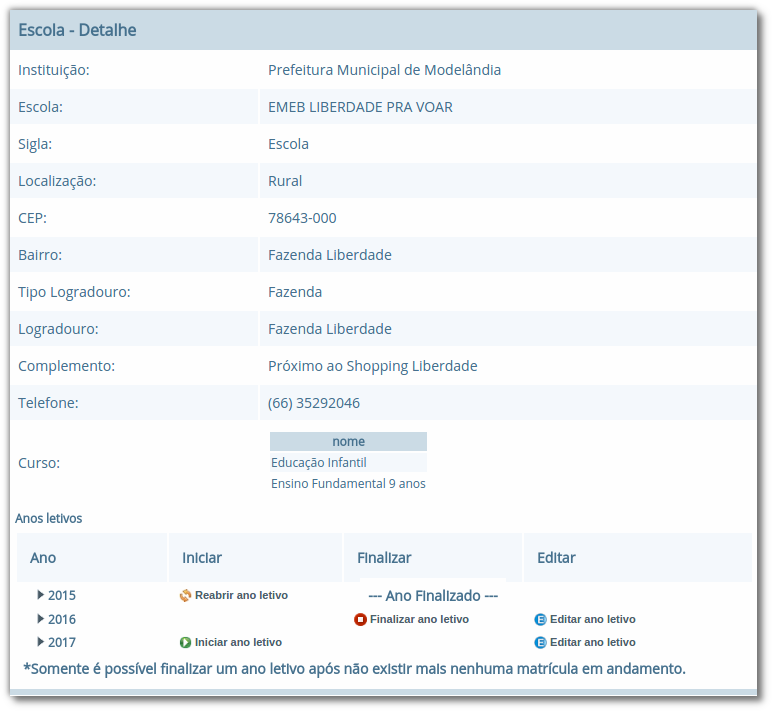Click the red Finalizar stop icon for 2016
The image size is (773, 712).
click(361, 619)
